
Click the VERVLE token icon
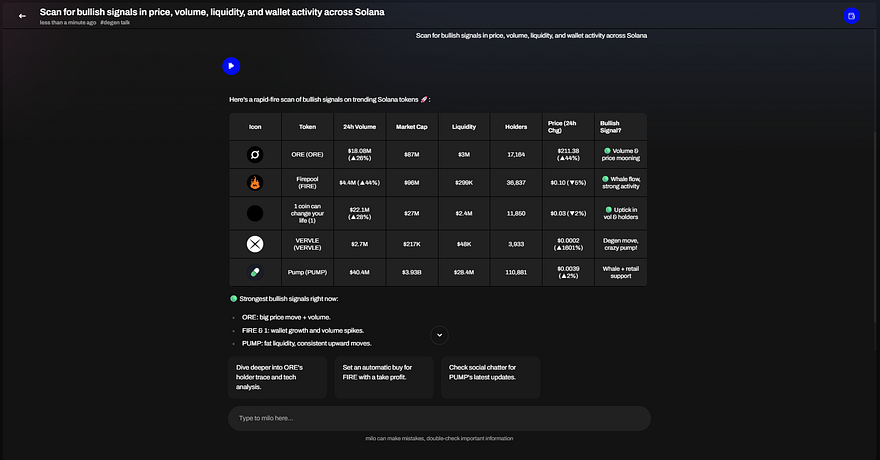point(255,243)
